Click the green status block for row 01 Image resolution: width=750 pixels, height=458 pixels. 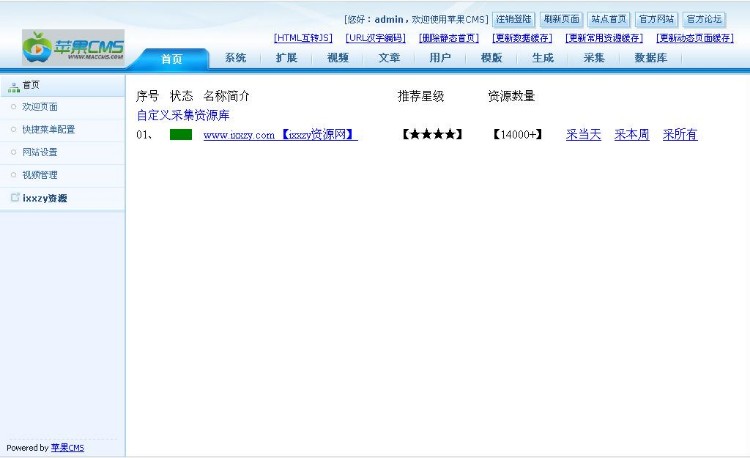point(181,135)
